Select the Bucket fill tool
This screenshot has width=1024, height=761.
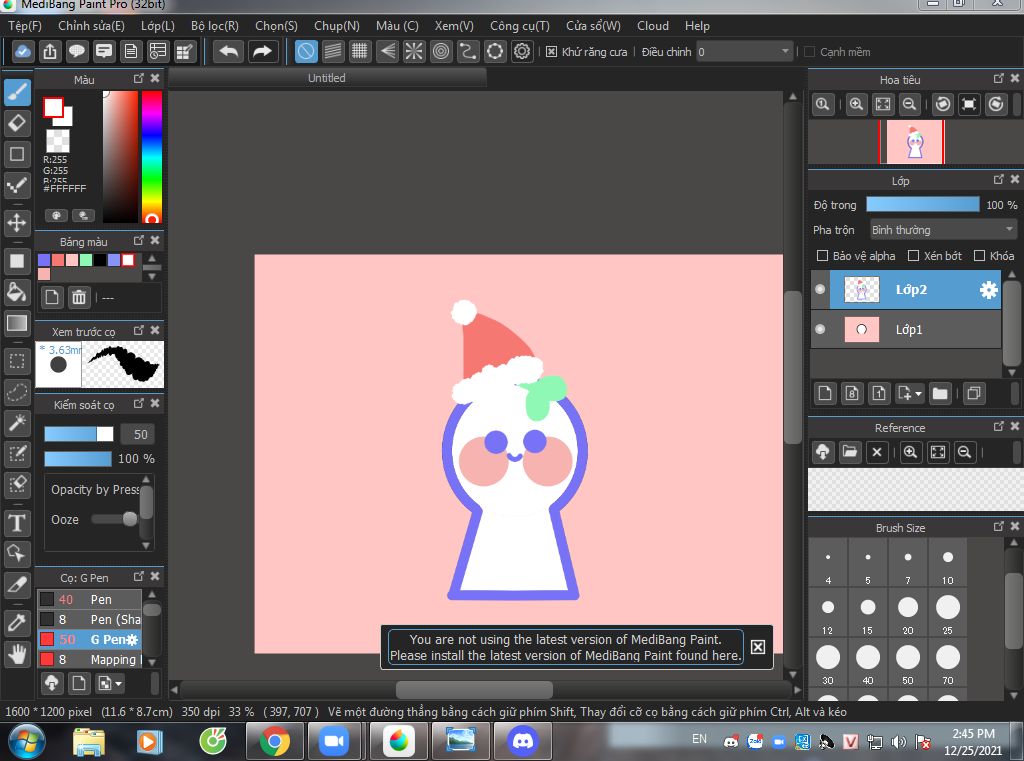(x=17, y=292)
